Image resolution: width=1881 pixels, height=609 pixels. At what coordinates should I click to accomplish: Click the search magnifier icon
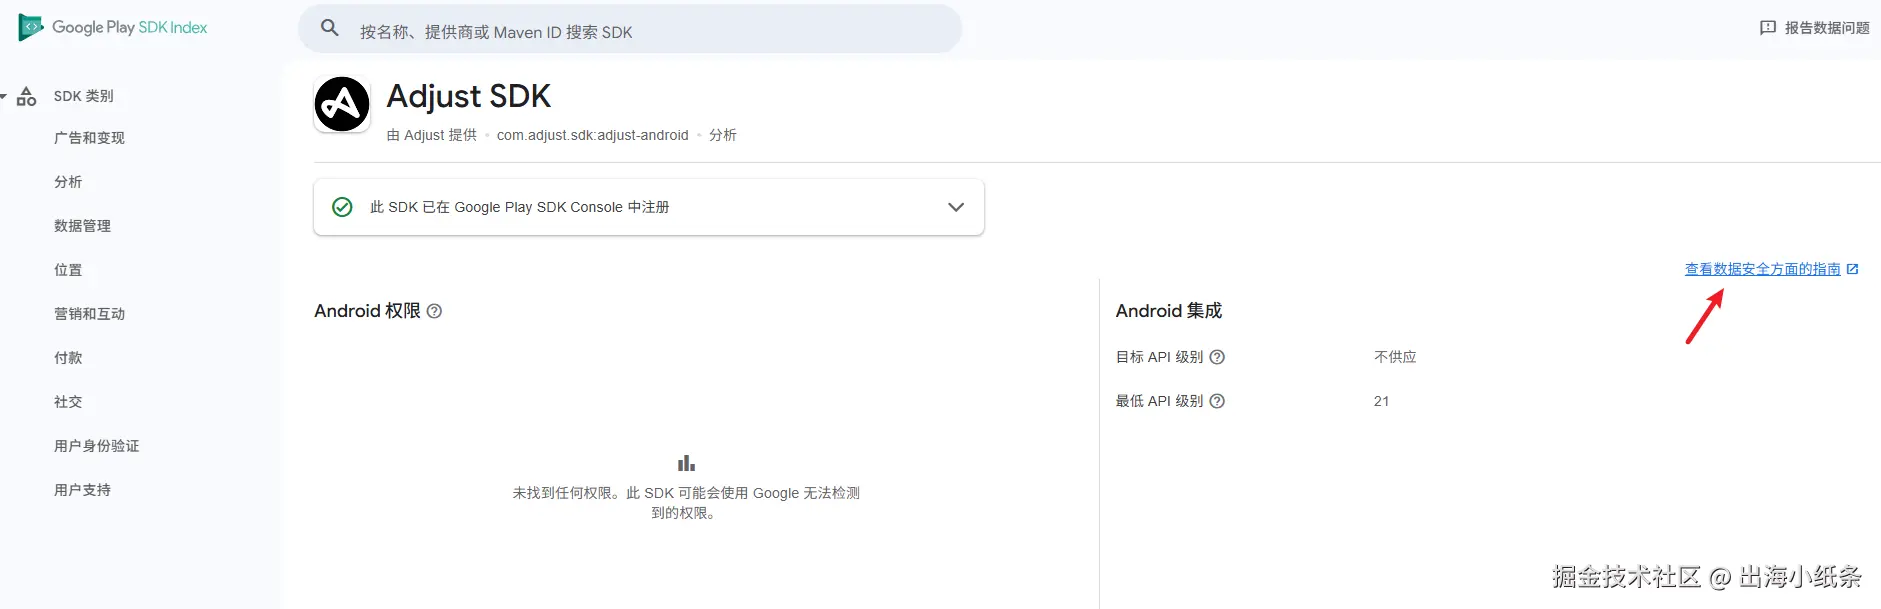tap(330, 28)
